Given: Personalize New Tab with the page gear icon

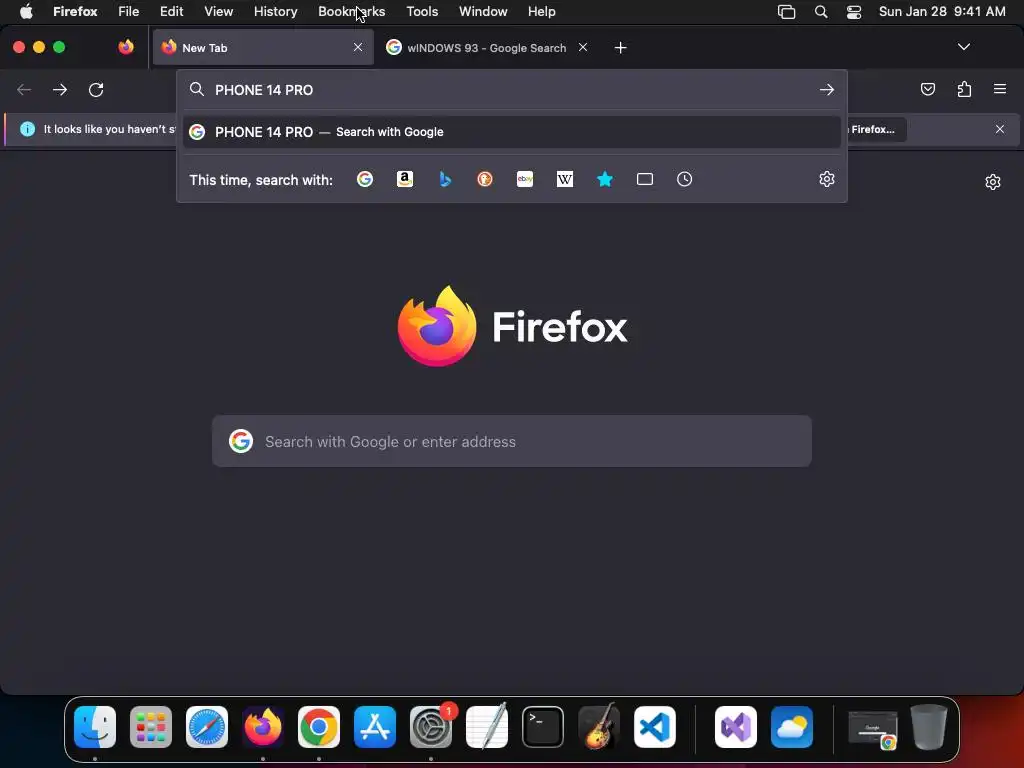Looking at the screenshot, I should pos(993,182).
